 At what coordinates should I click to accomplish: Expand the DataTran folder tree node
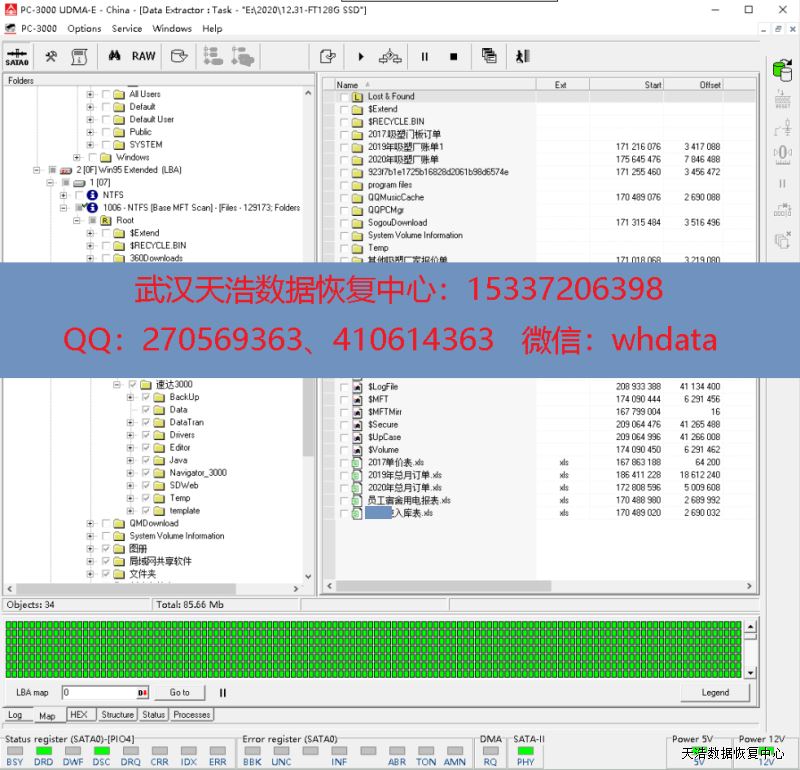coord(130,423)
